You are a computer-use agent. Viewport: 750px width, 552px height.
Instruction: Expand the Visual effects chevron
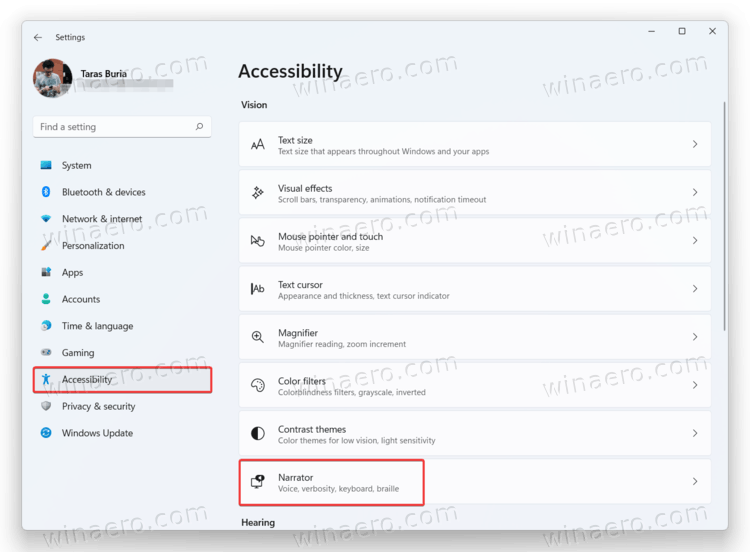point(695,193)
